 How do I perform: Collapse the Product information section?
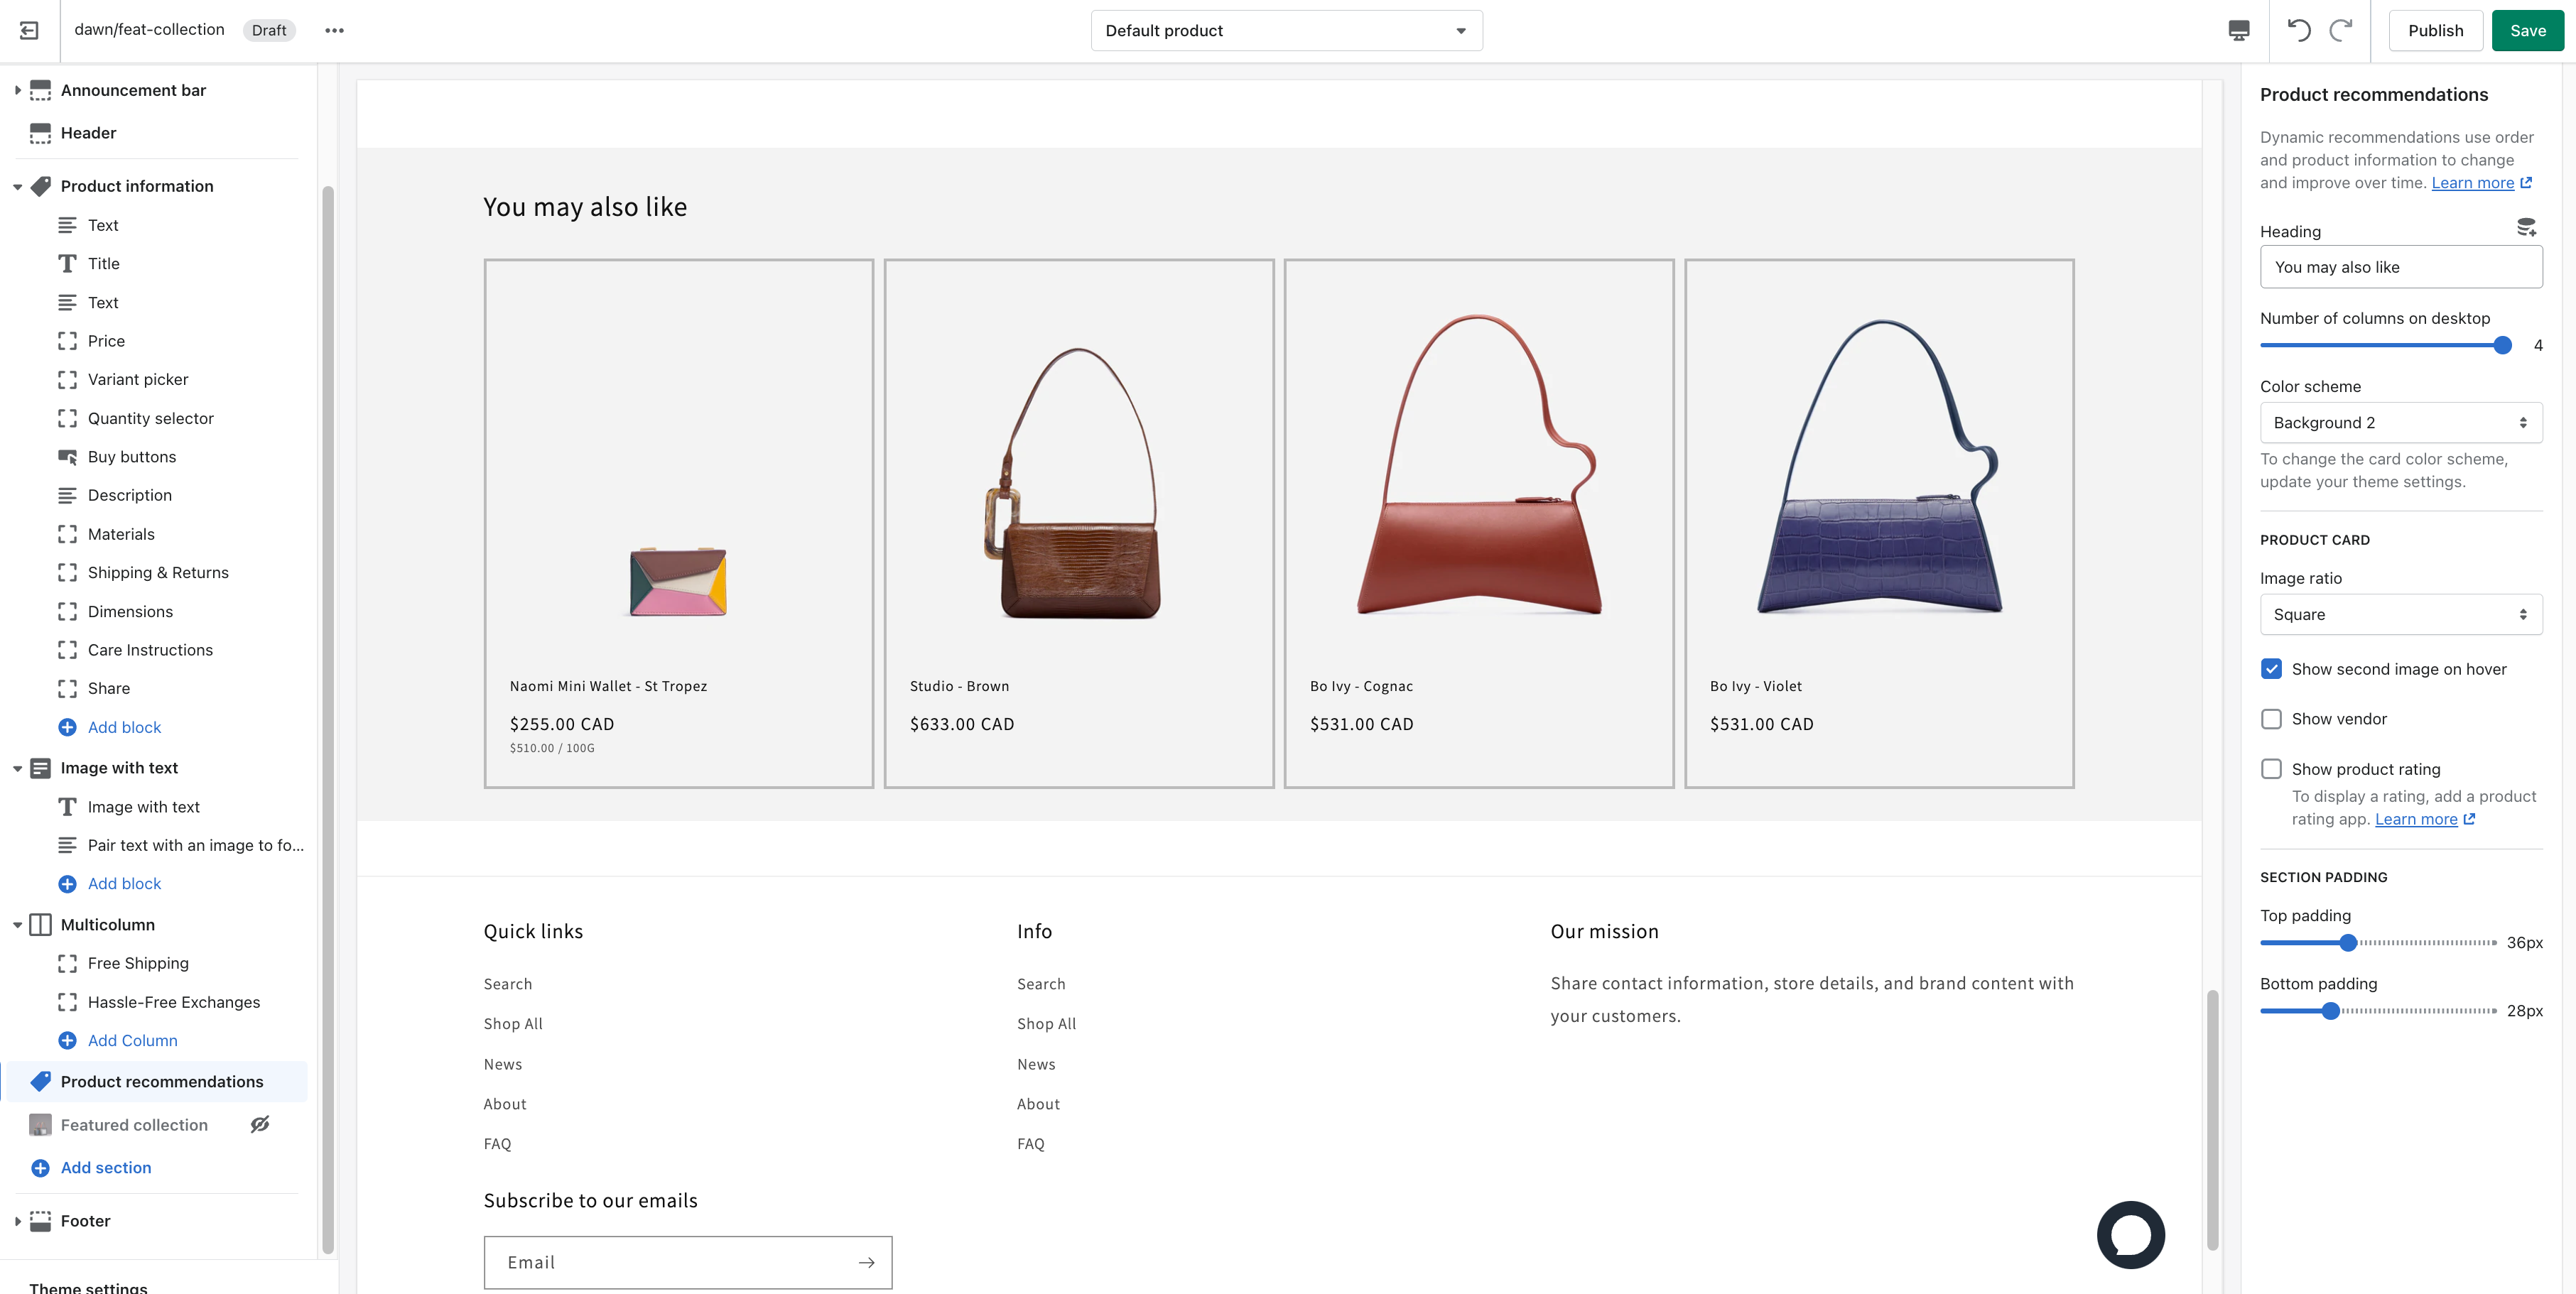(16, 185)
